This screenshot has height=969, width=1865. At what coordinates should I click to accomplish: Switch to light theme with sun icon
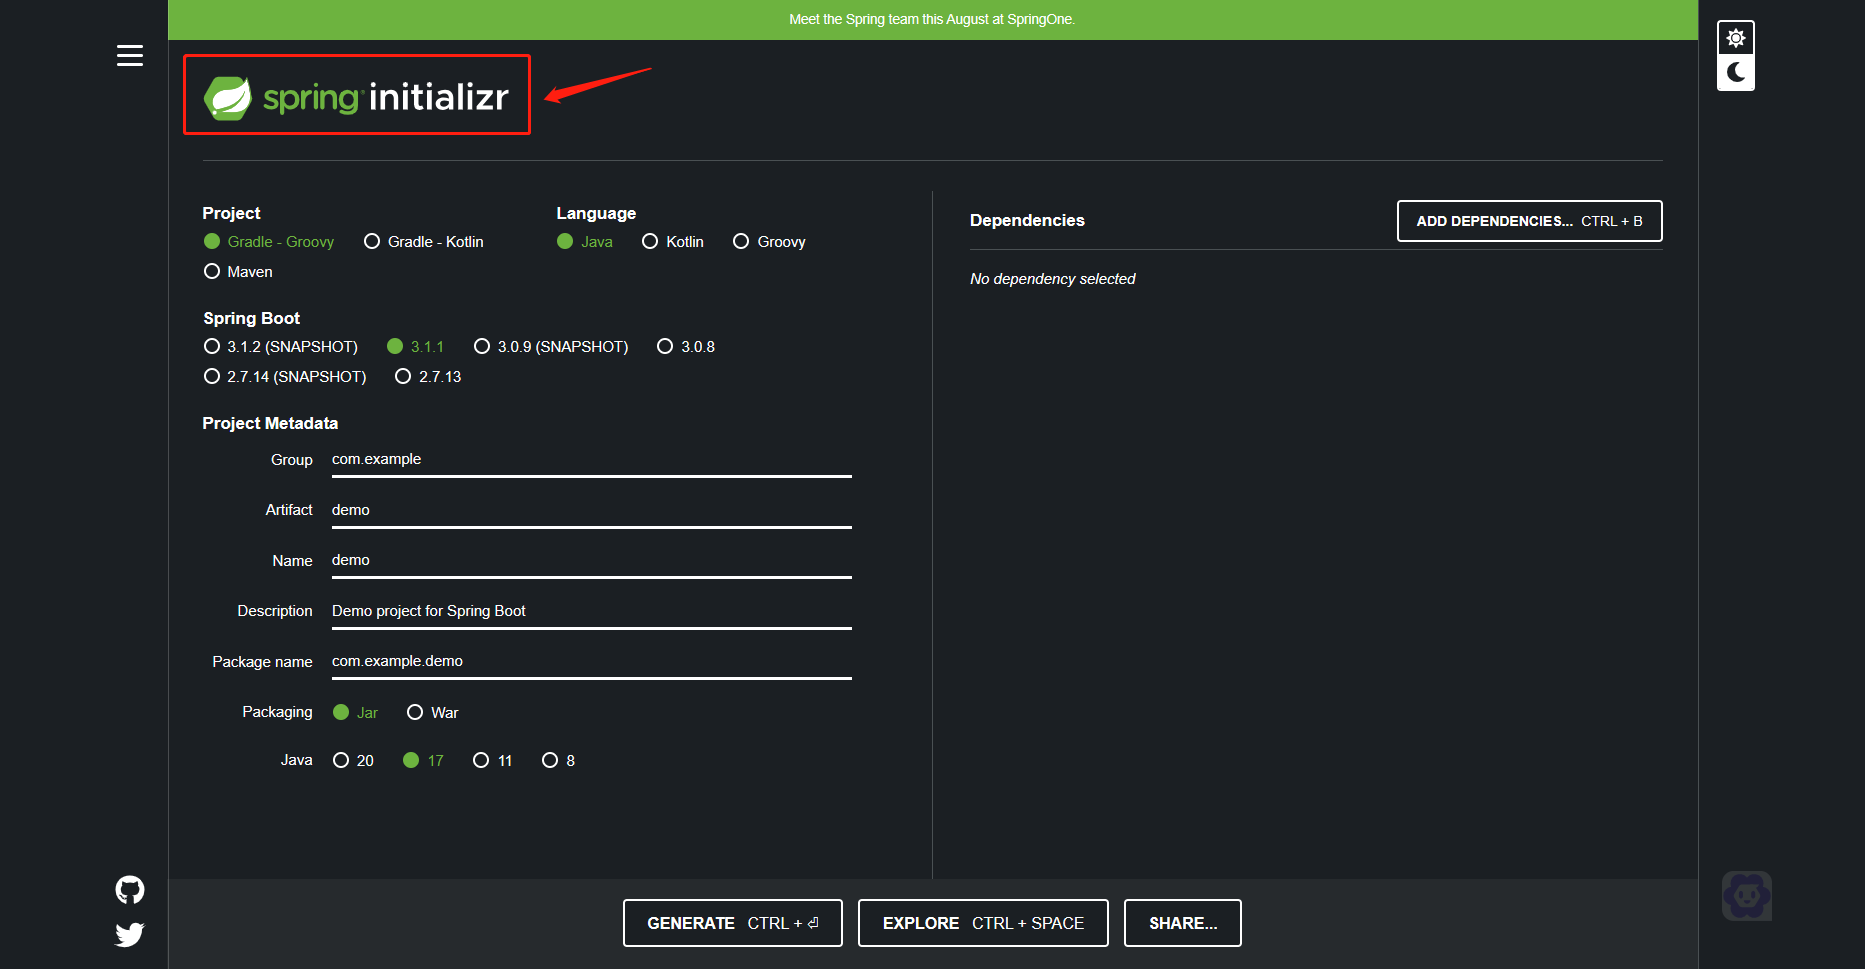1735,36
